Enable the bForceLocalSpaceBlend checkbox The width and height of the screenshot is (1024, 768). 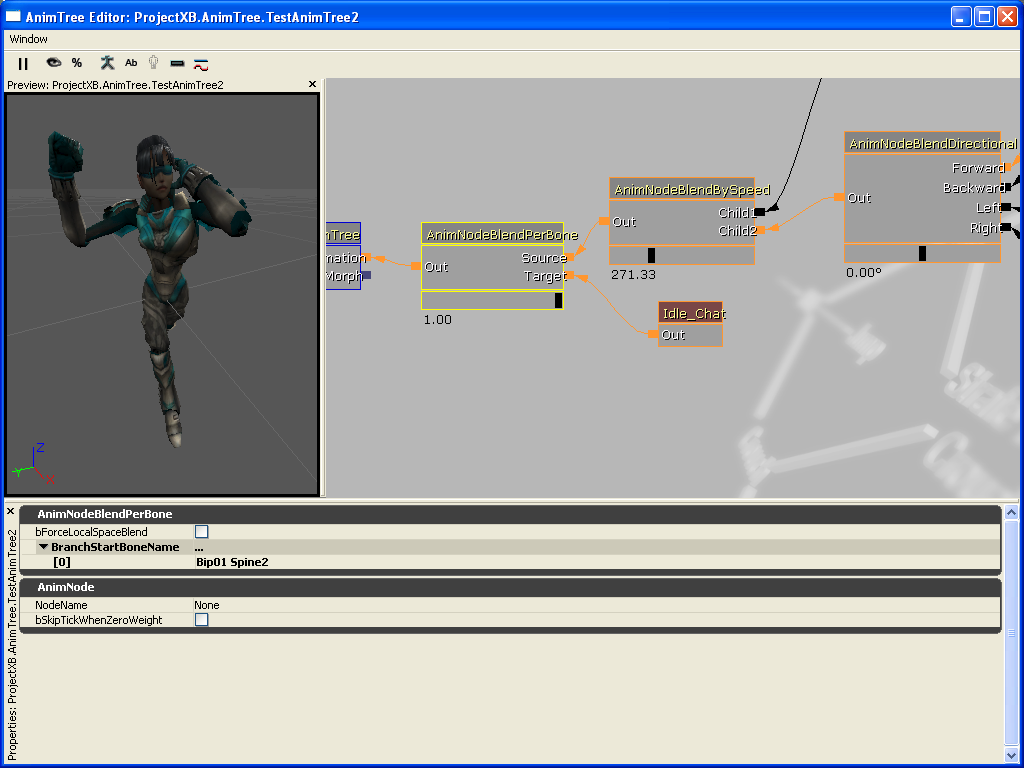[x=201, y=531]
